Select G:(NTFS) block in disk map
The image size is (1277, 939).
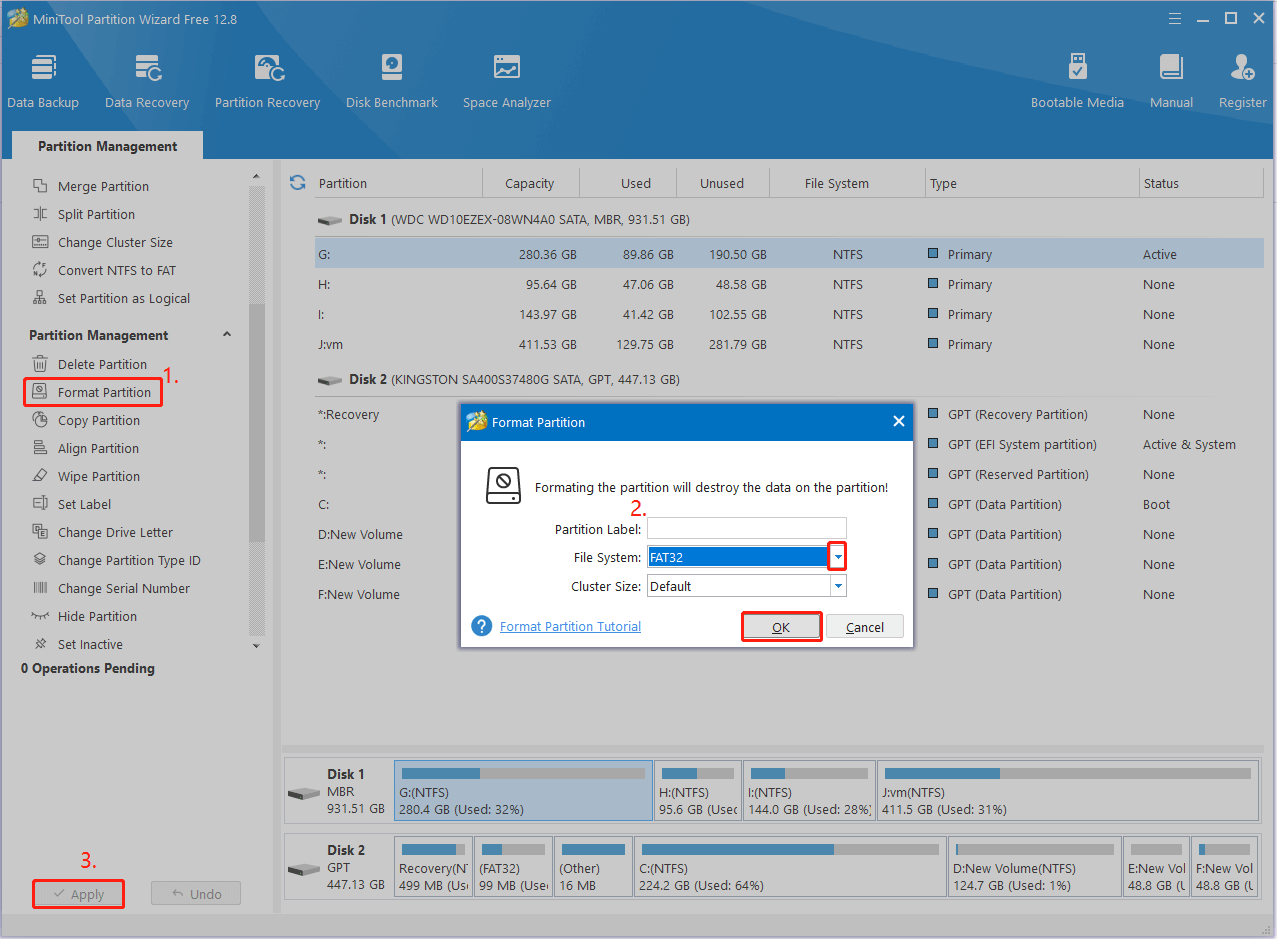[x=523, y=790]
